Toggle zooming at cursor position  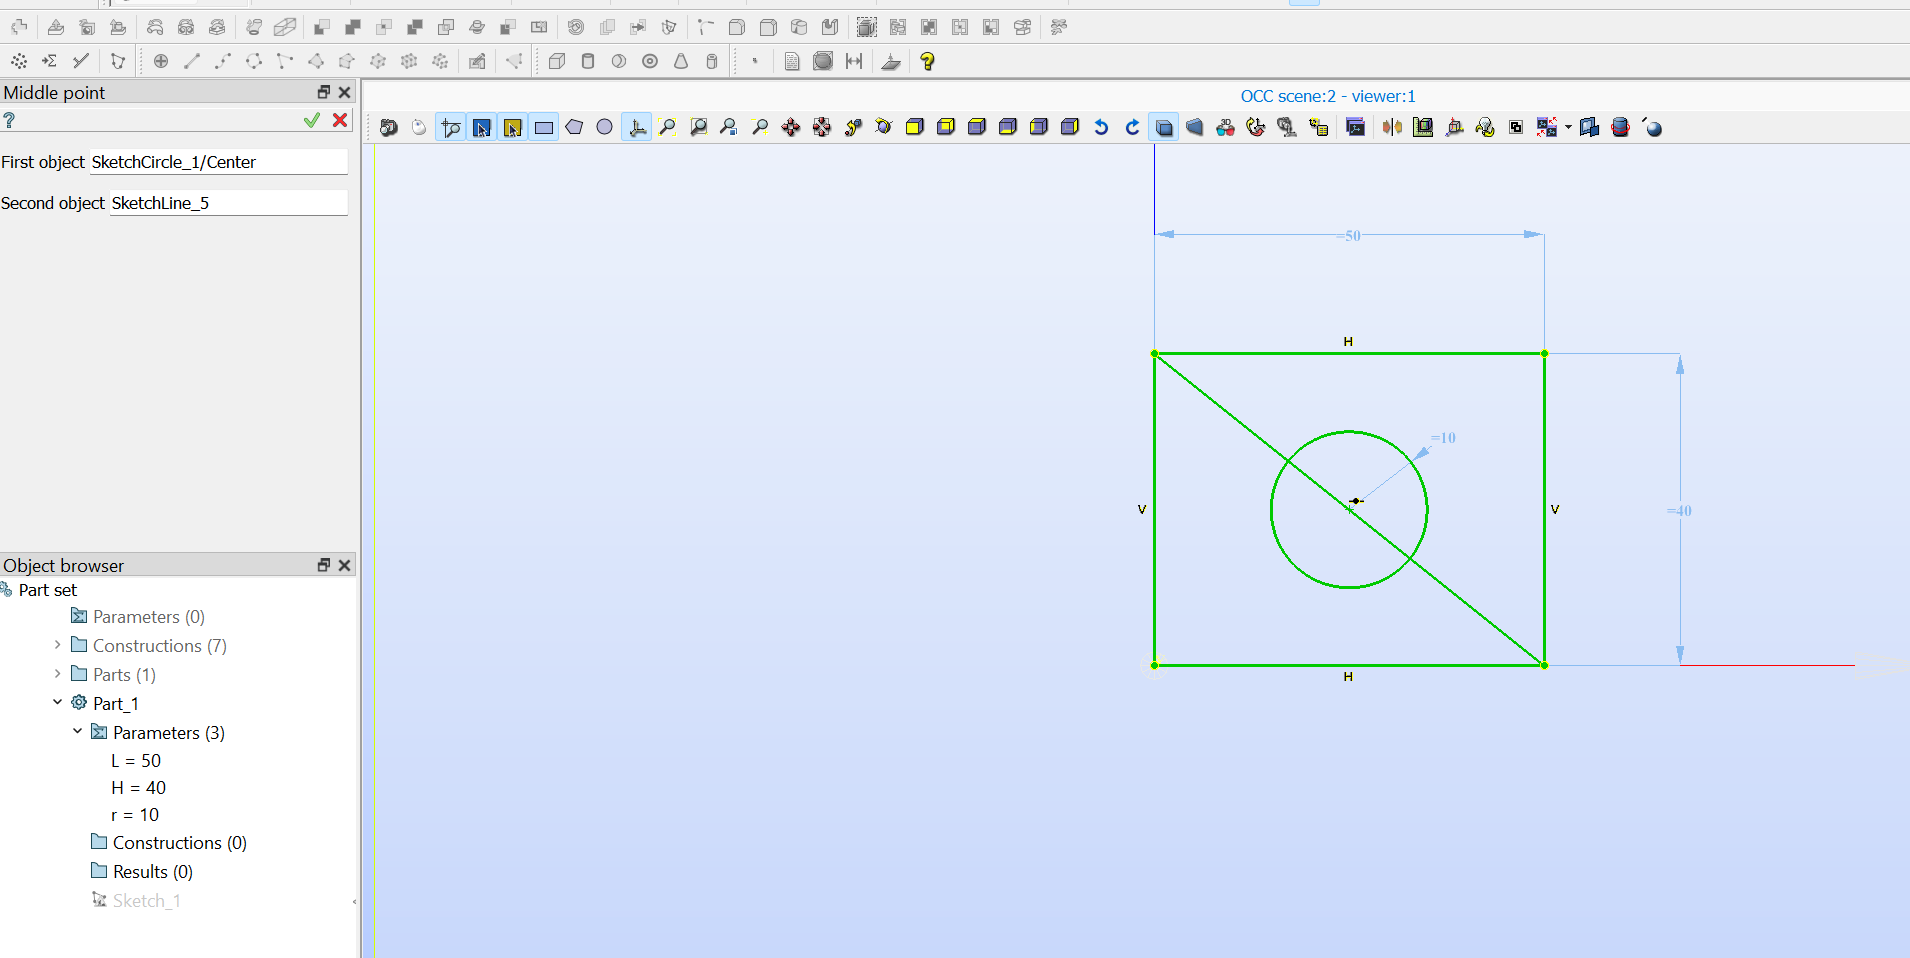(451, 127)
